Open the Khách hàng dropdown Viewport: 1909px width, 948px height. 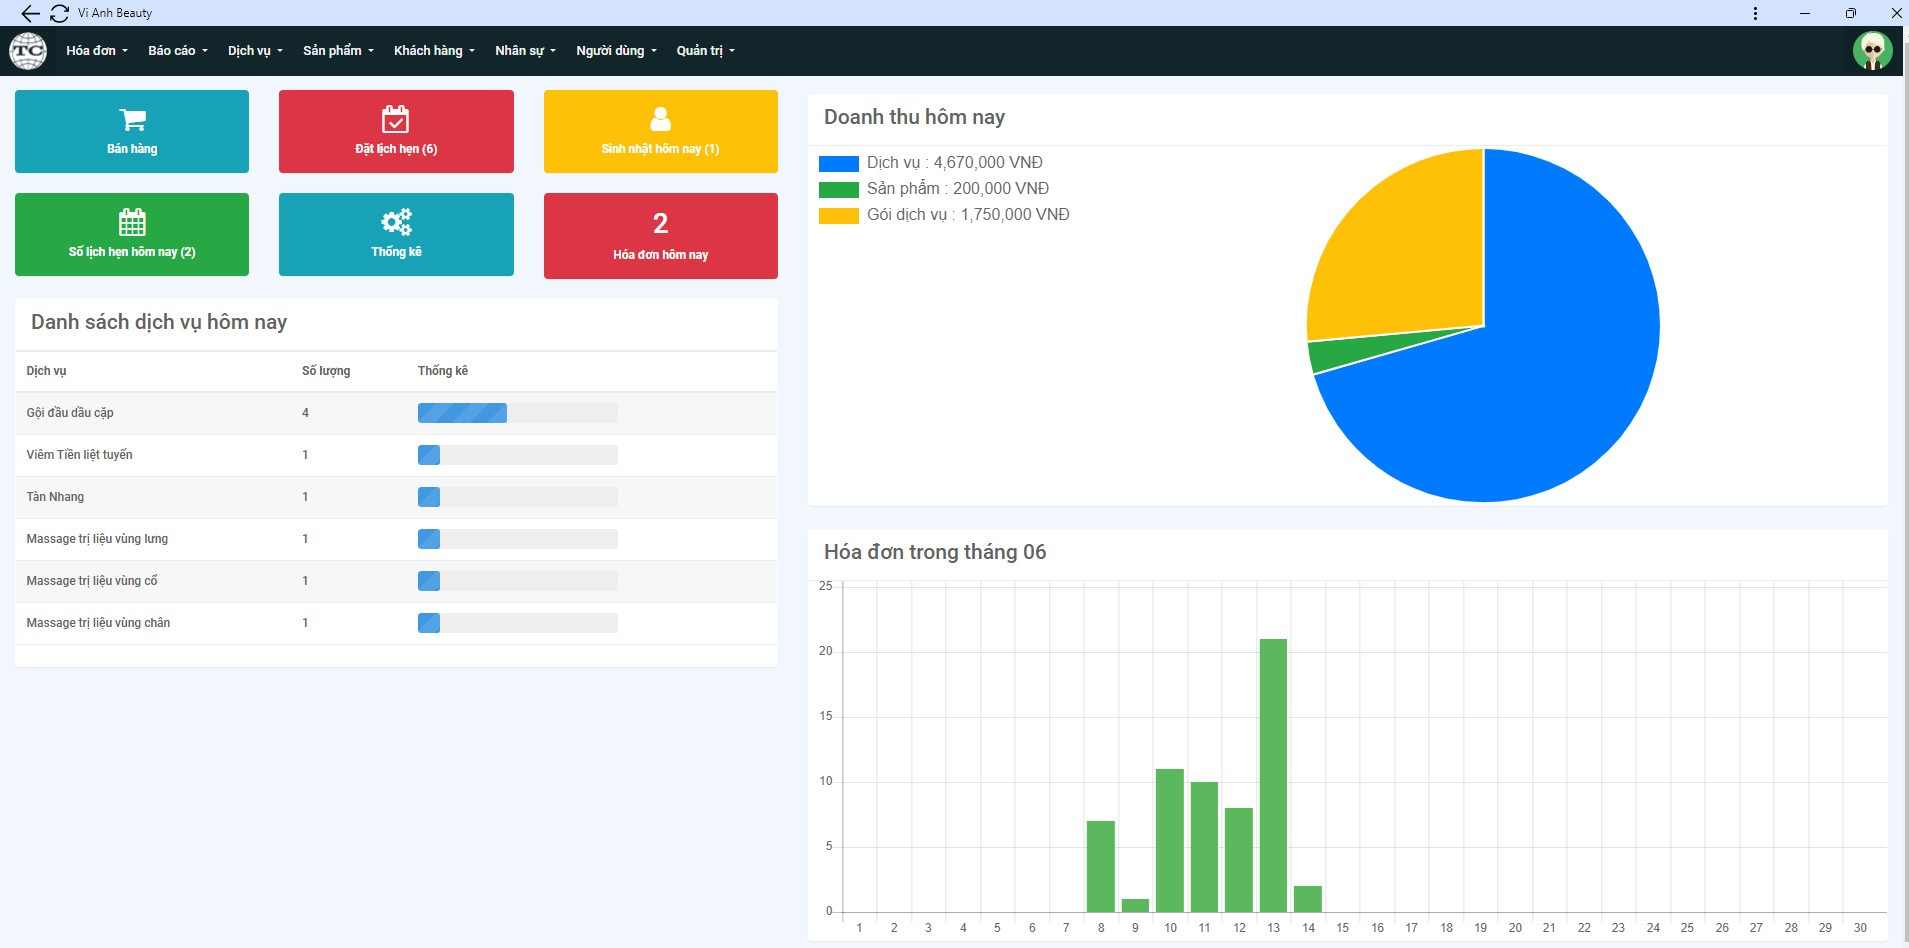click(434, 51)
